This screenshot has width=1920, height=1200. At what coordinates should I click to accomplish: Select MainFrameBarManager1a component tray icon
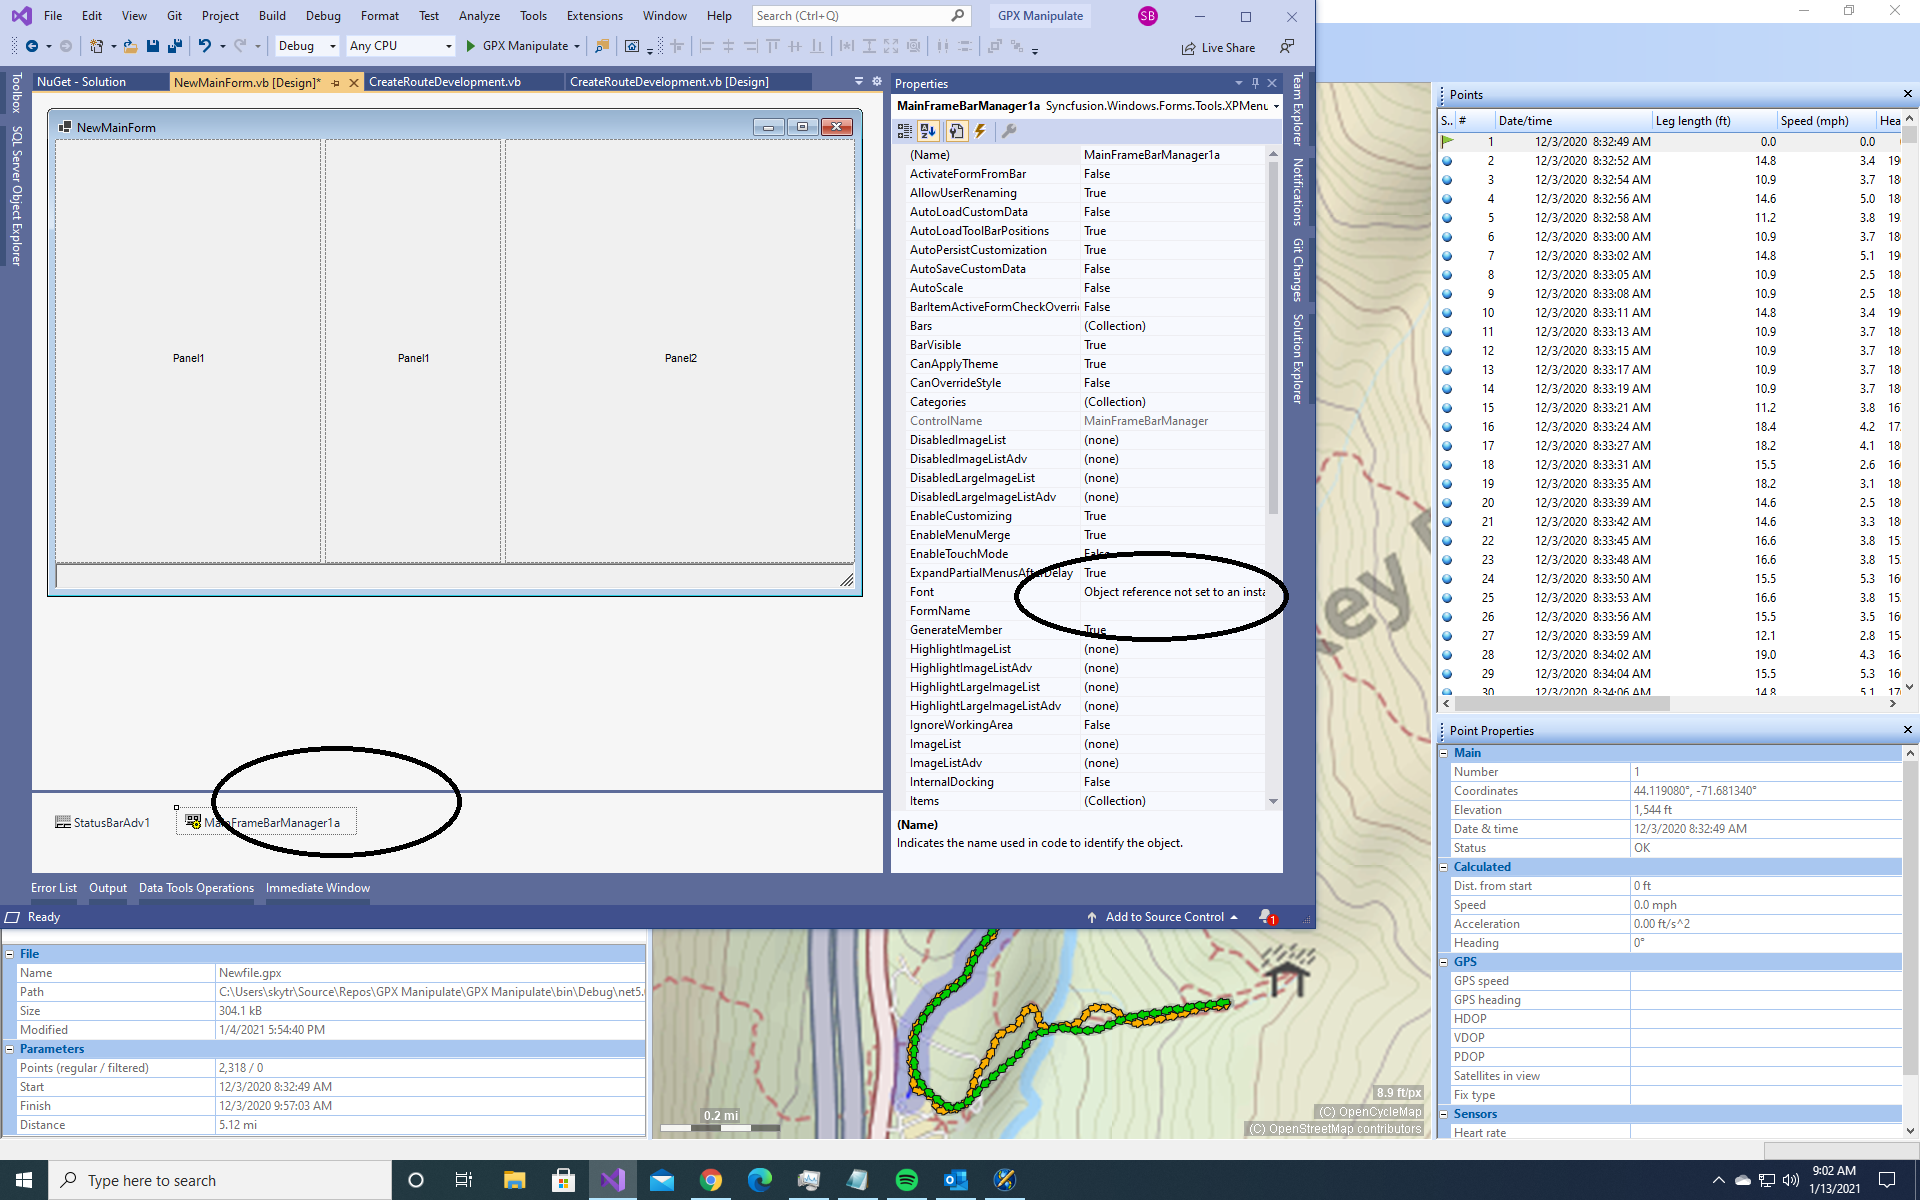193,822
